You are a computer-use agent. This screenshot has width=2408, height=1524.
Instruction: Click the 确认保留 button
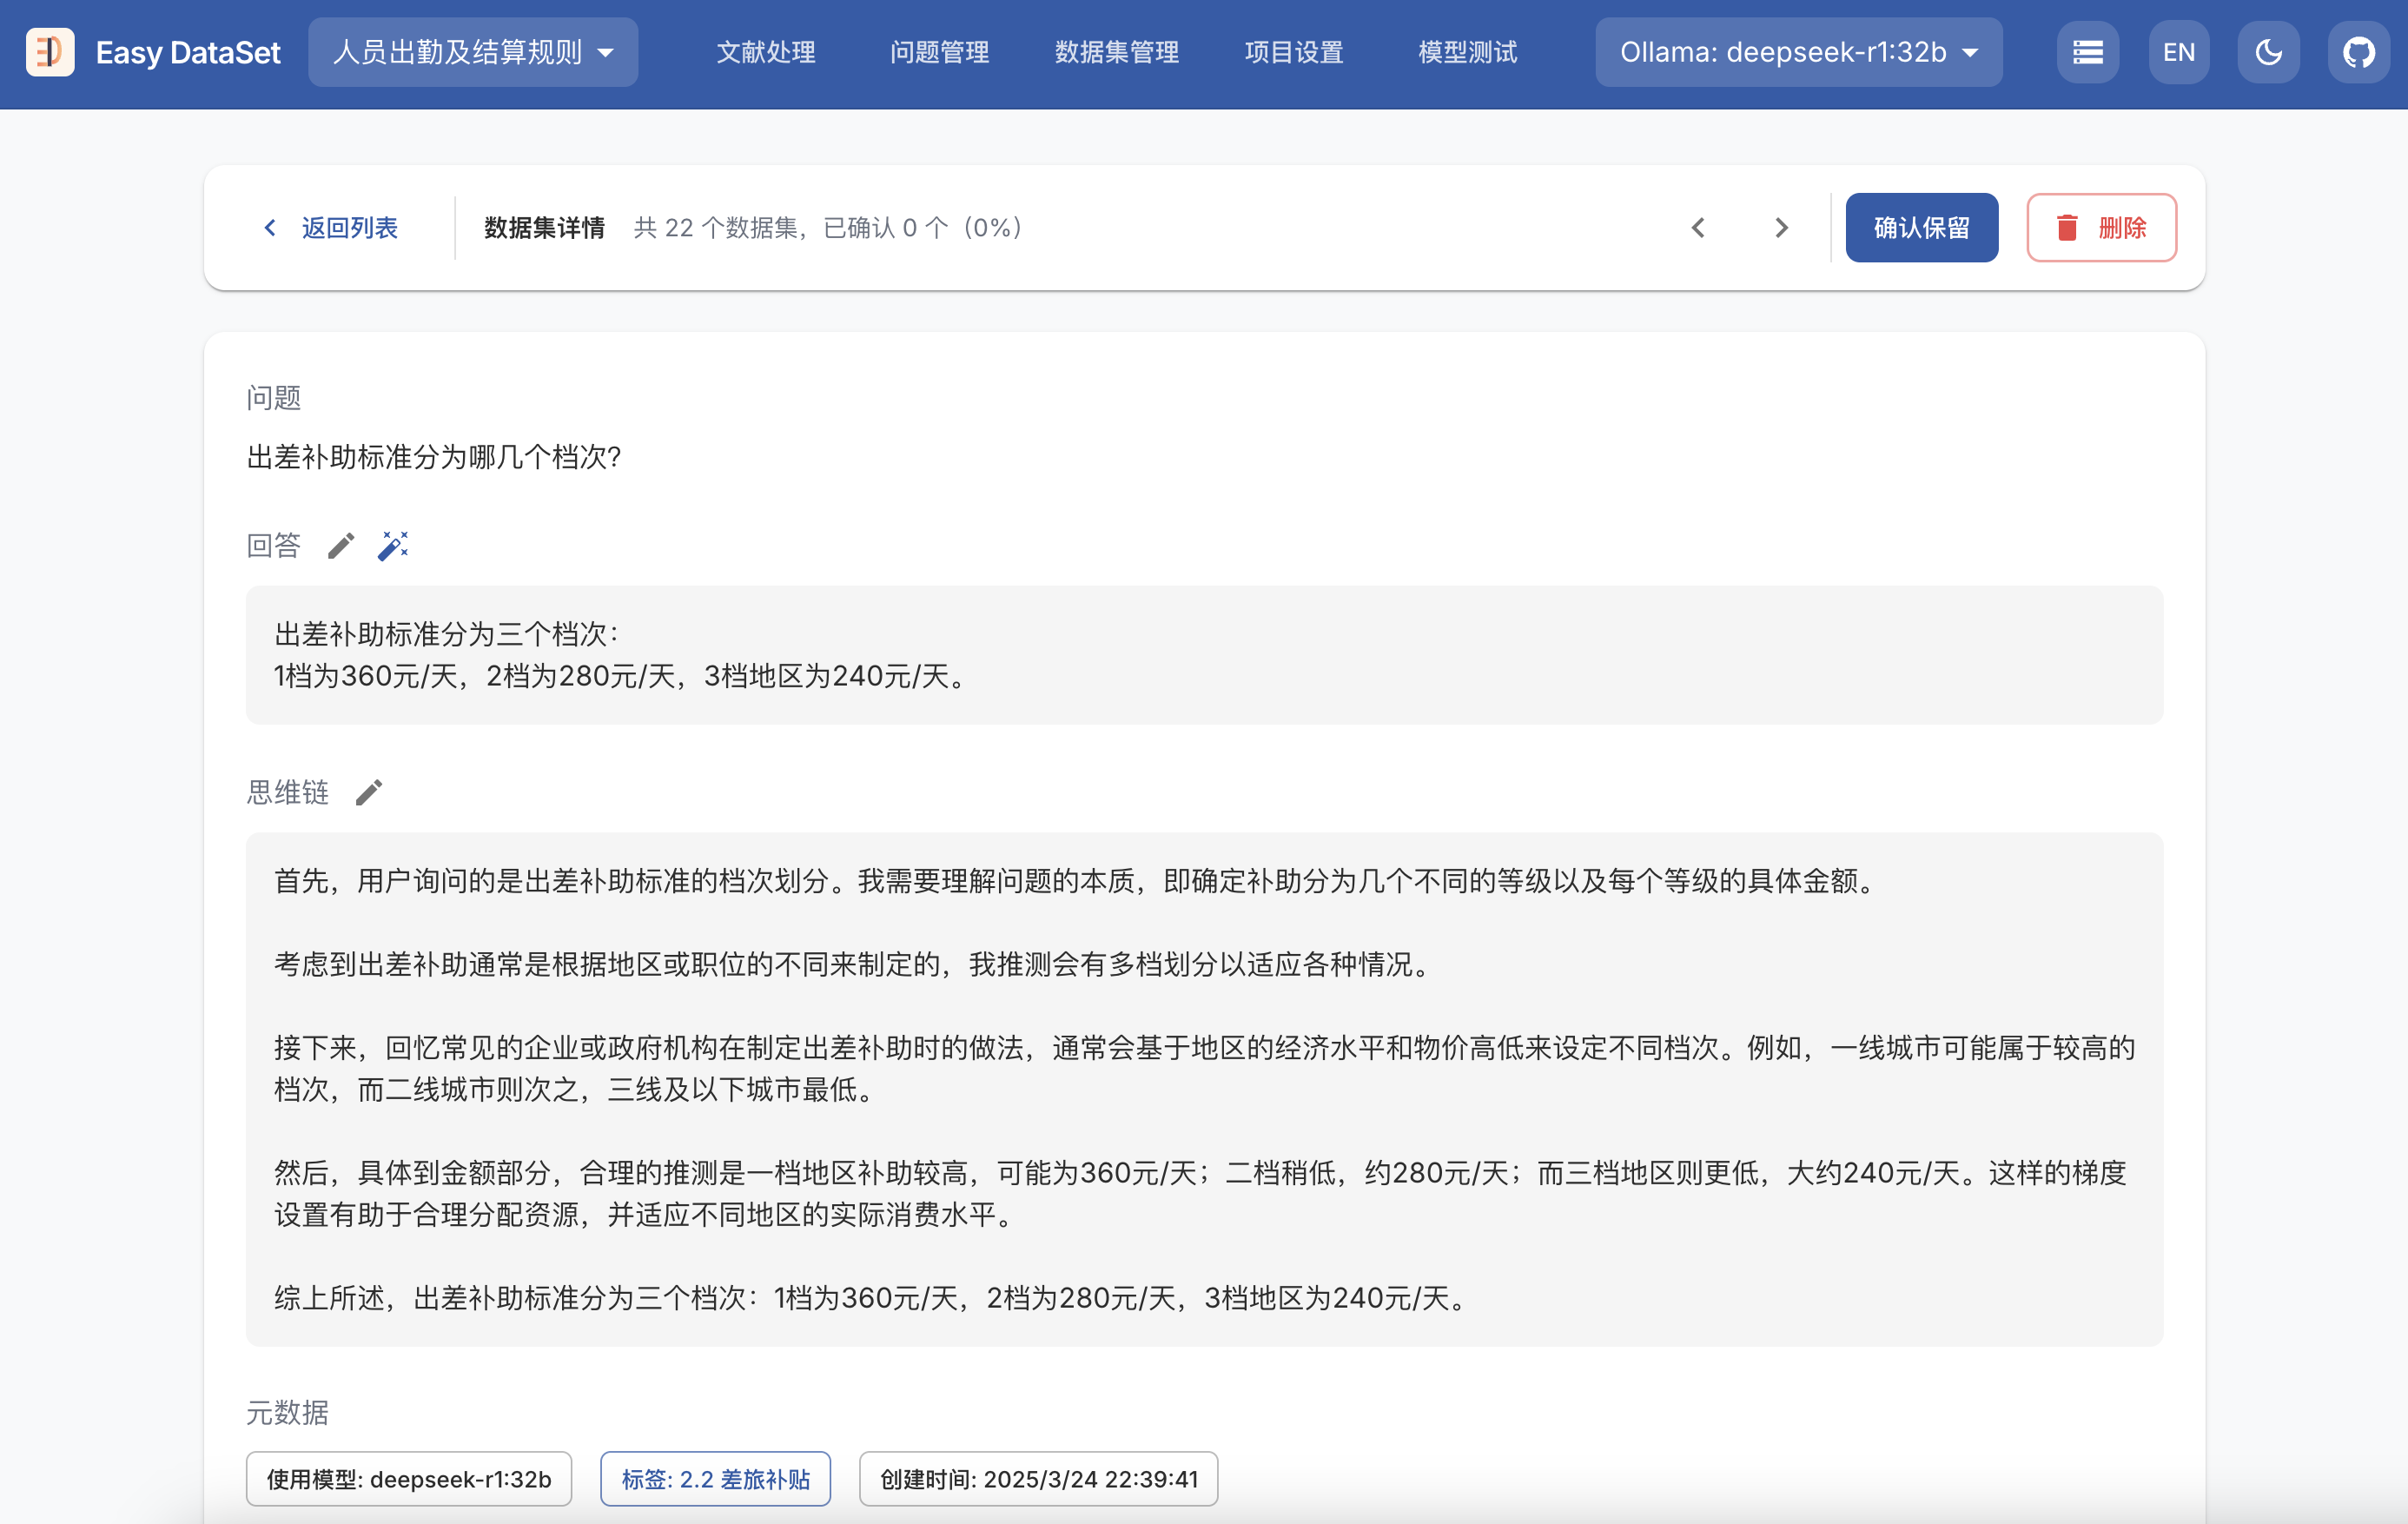coord(1921,228)
